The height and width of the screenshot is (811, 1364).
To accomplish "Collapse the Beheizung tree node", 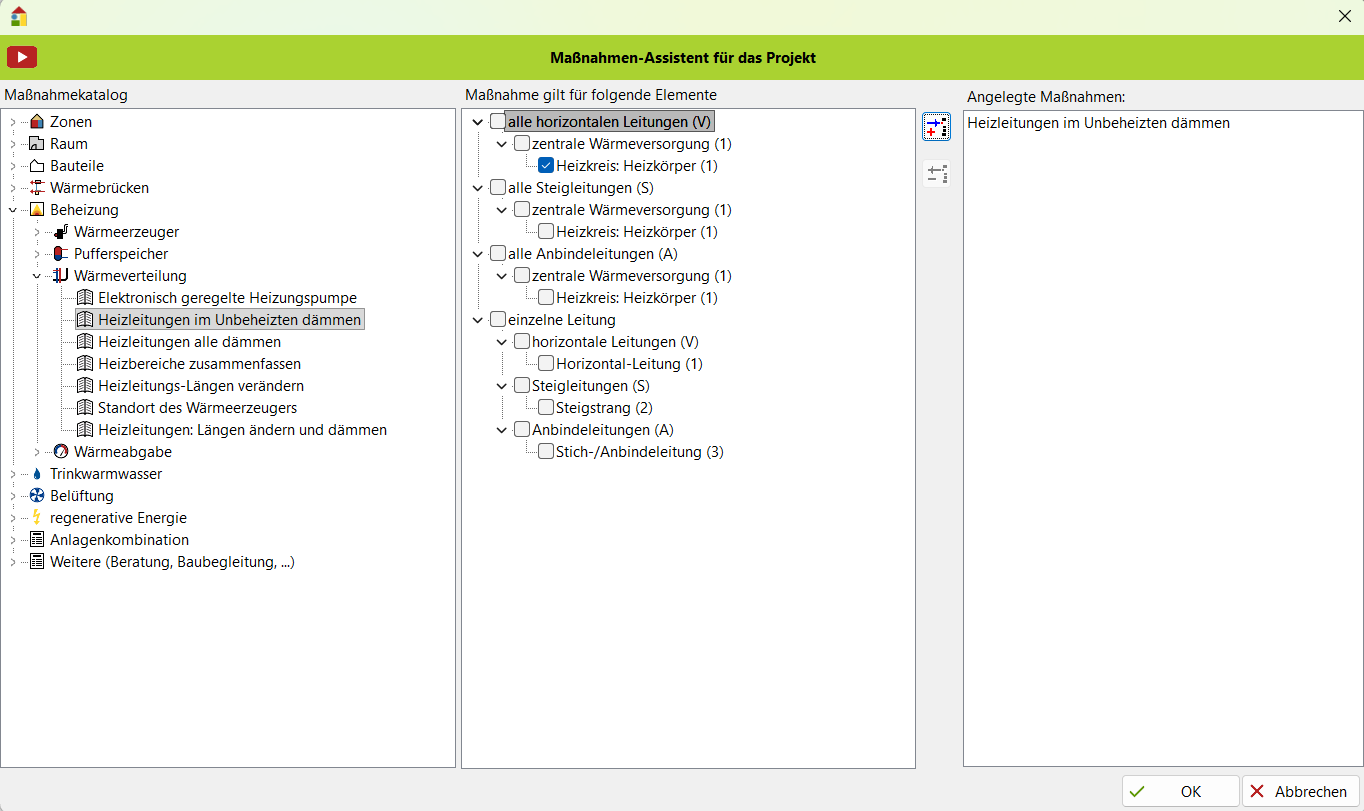I will click(13, 210).
